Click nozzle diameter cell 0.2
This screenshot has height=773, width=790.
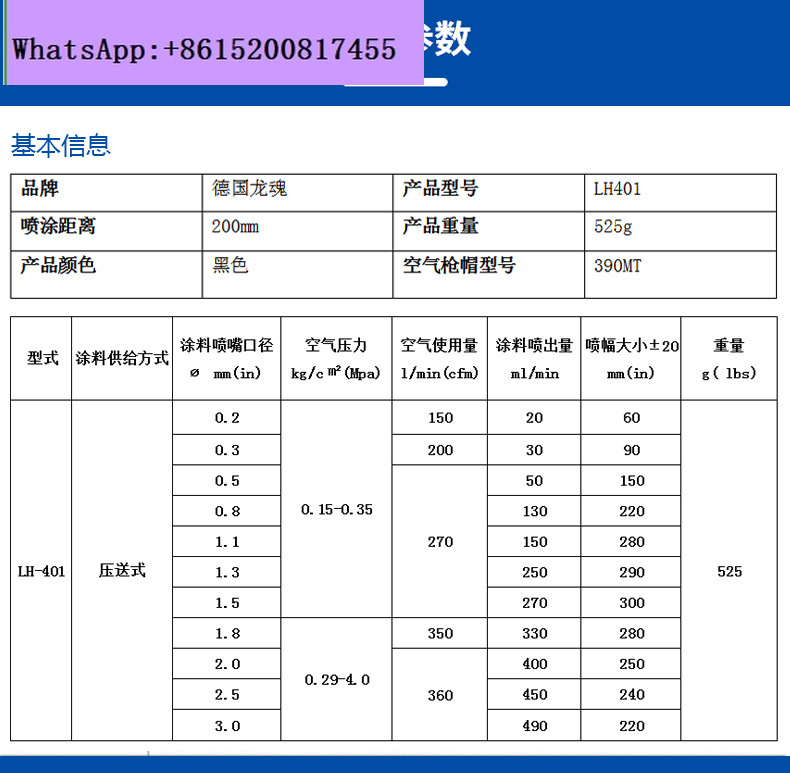click(x=227, y=418)
